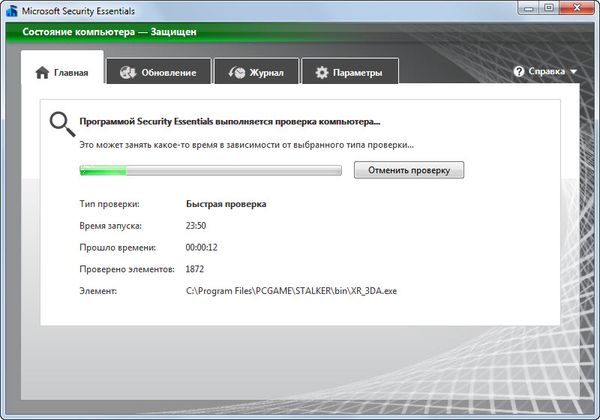Click the note Это может занять какое-то время
Viewport: 600px width, 420px height.
pos(246,145)
